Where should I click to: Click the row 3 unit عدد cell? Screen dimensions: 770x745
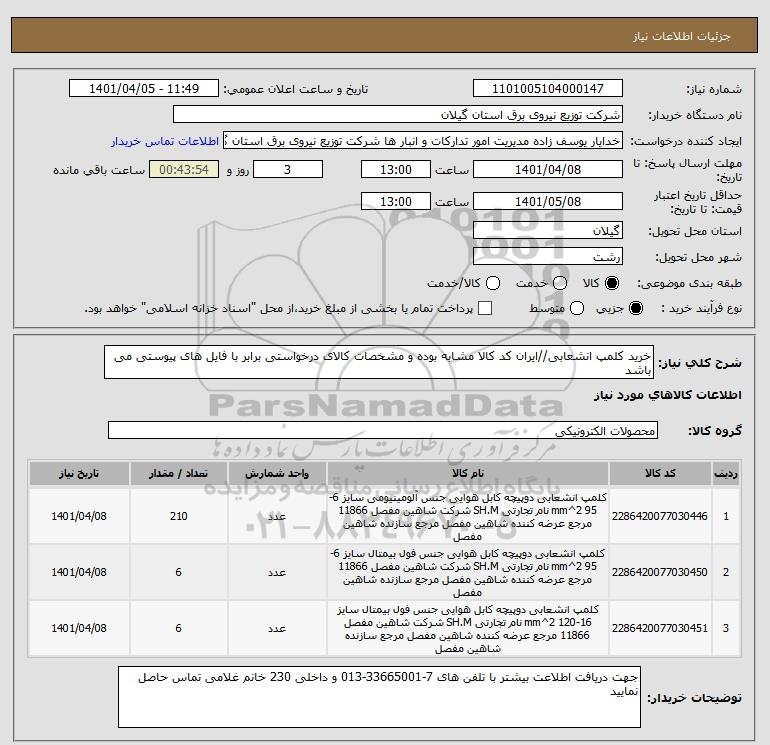point(277,629)
